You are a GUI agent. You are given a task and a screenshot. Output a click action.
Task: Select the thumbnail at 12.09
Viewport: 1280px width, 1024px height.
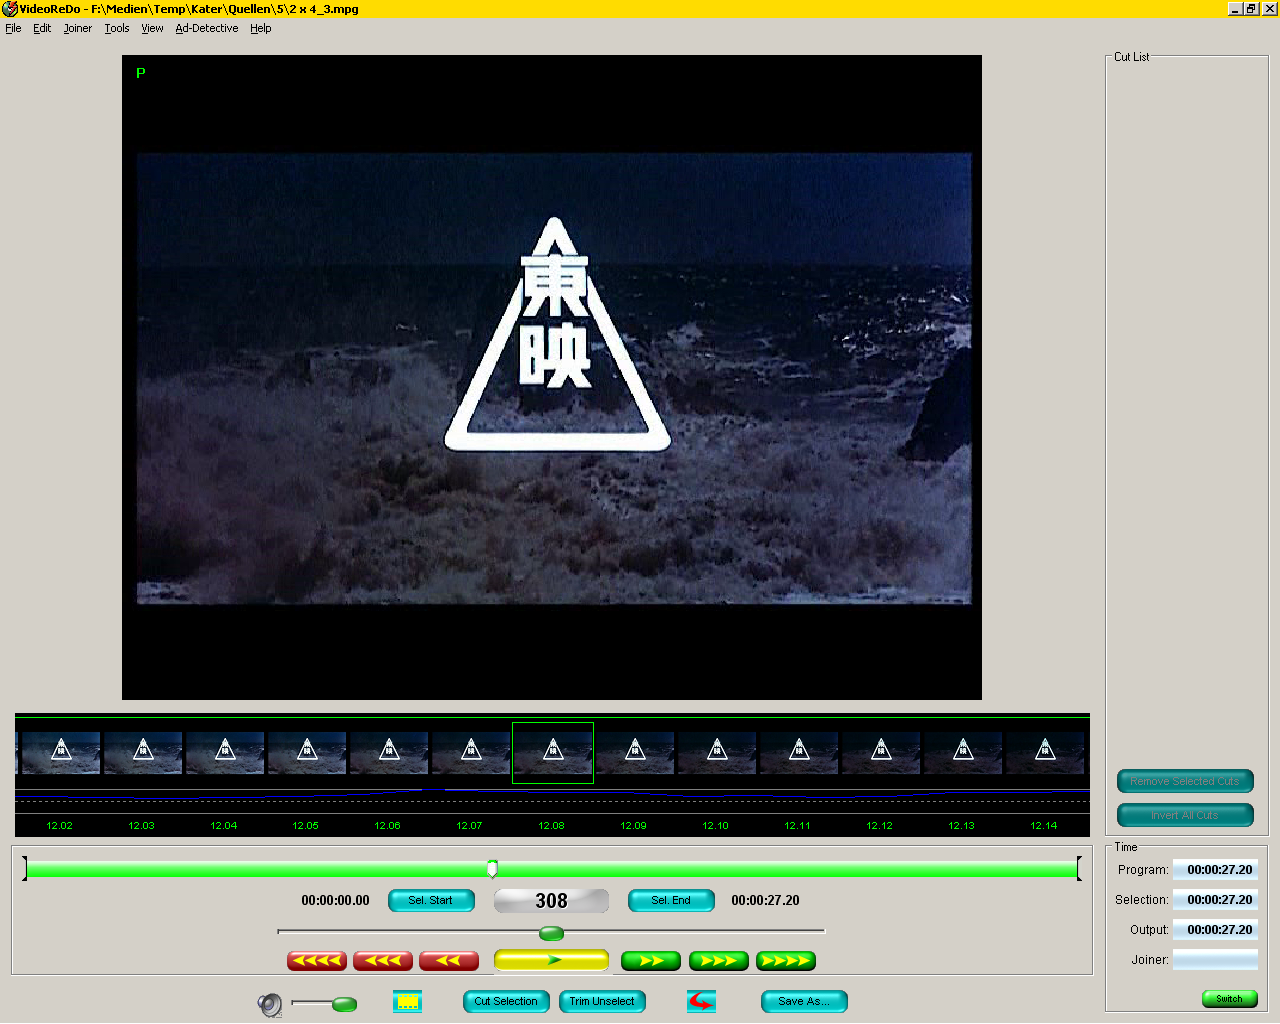tap(635, 753)
